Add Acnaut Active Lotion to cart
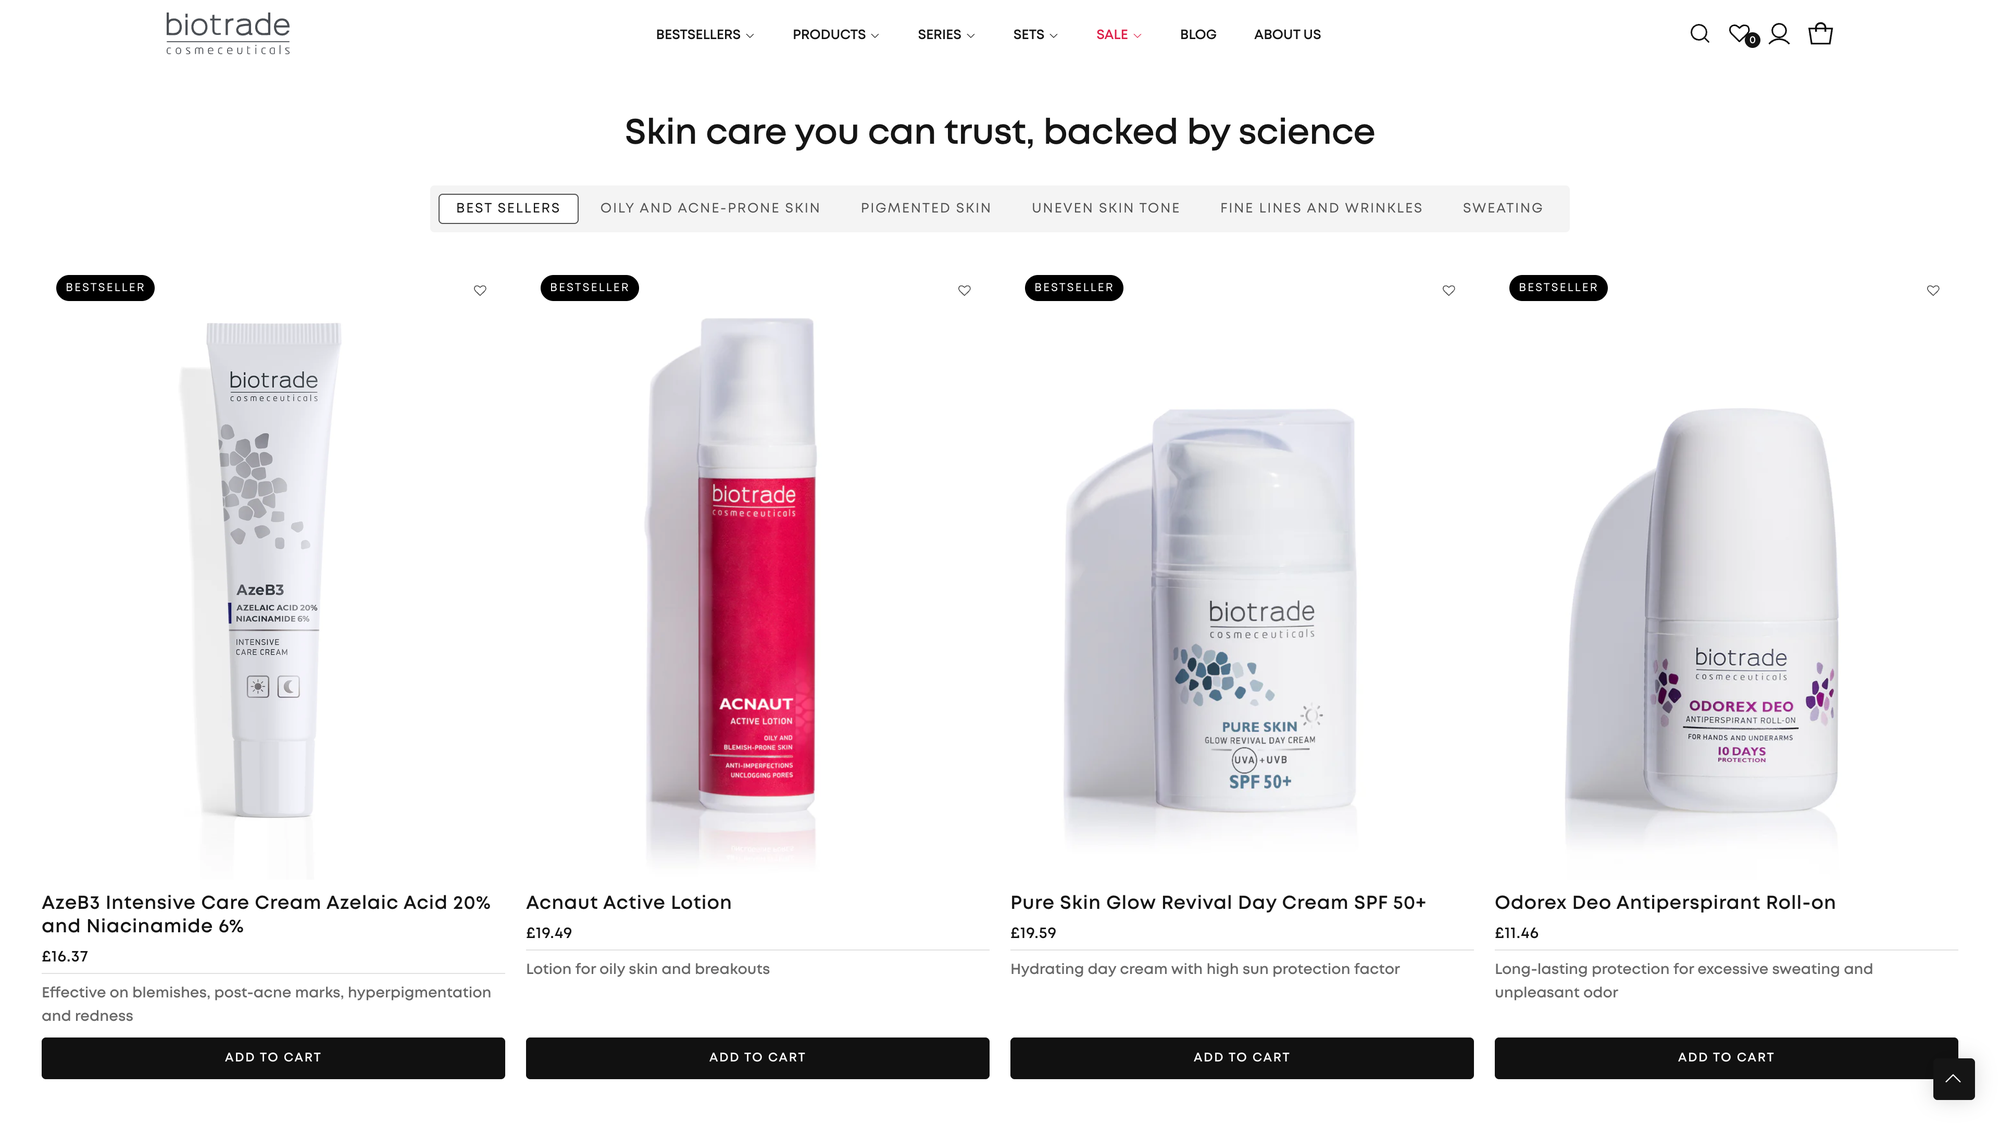 point(757,1058)
